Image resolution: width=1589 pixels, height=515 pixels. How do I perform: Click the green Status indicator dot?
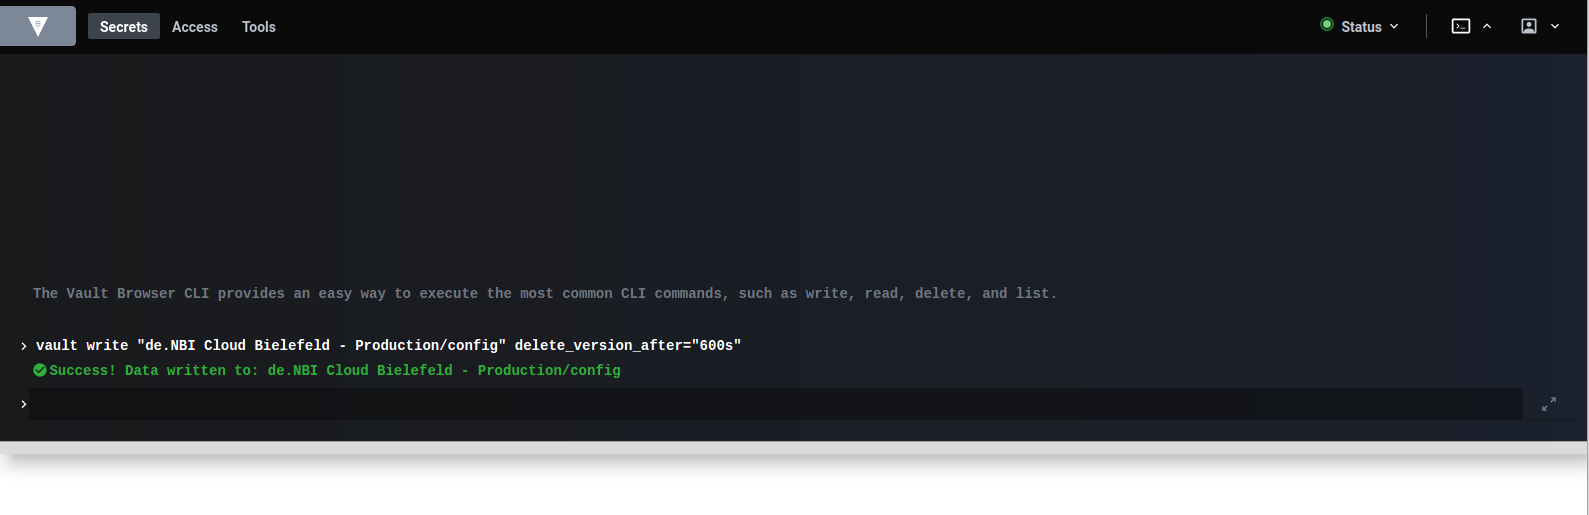tap(1327, 25)
